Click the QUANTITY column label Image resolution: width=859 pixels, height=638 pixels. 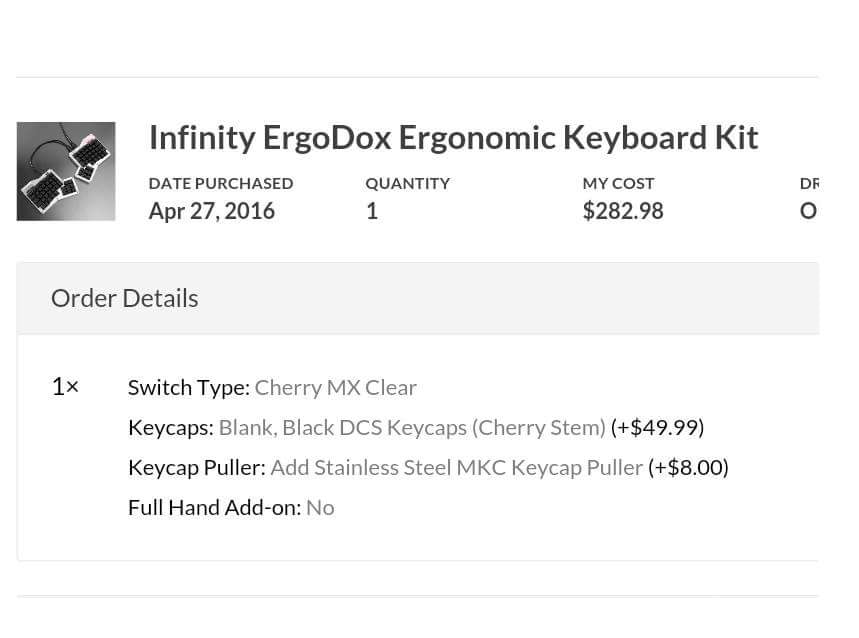[407, 183]
